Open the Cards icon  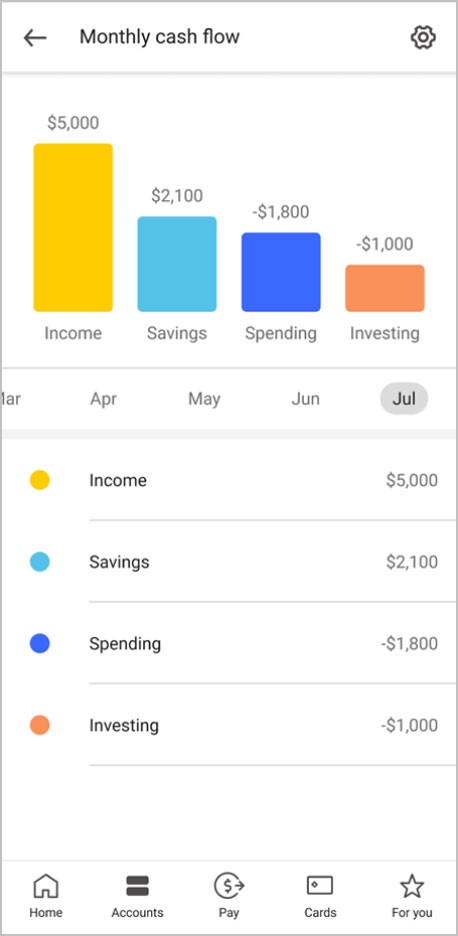[x=320, y=885]
